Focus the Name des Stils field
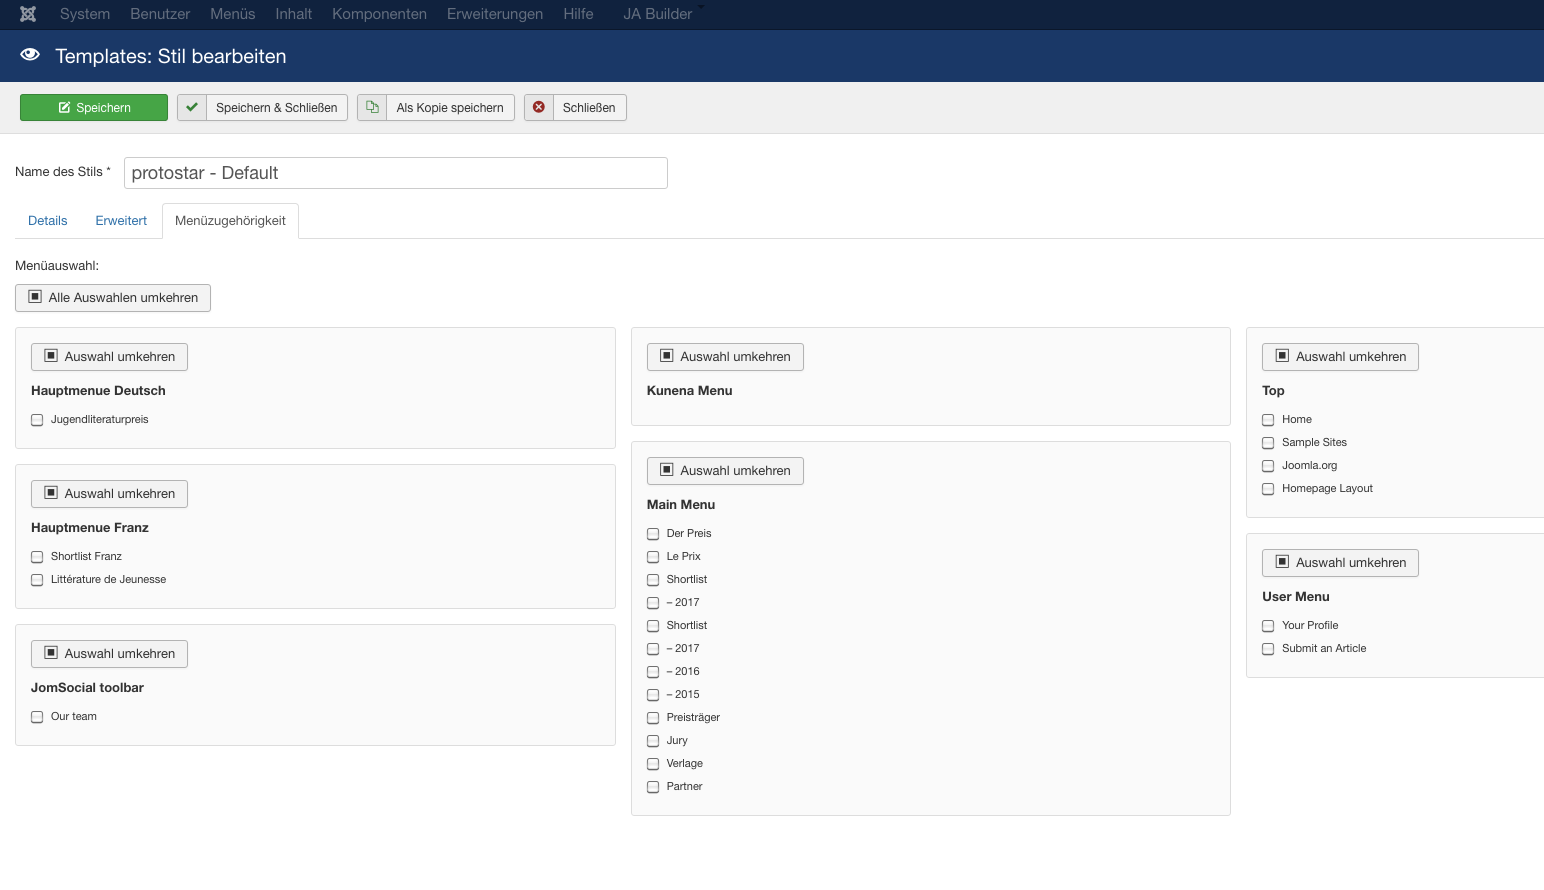This screenshot has height=890, width=1544. point(396,173)
